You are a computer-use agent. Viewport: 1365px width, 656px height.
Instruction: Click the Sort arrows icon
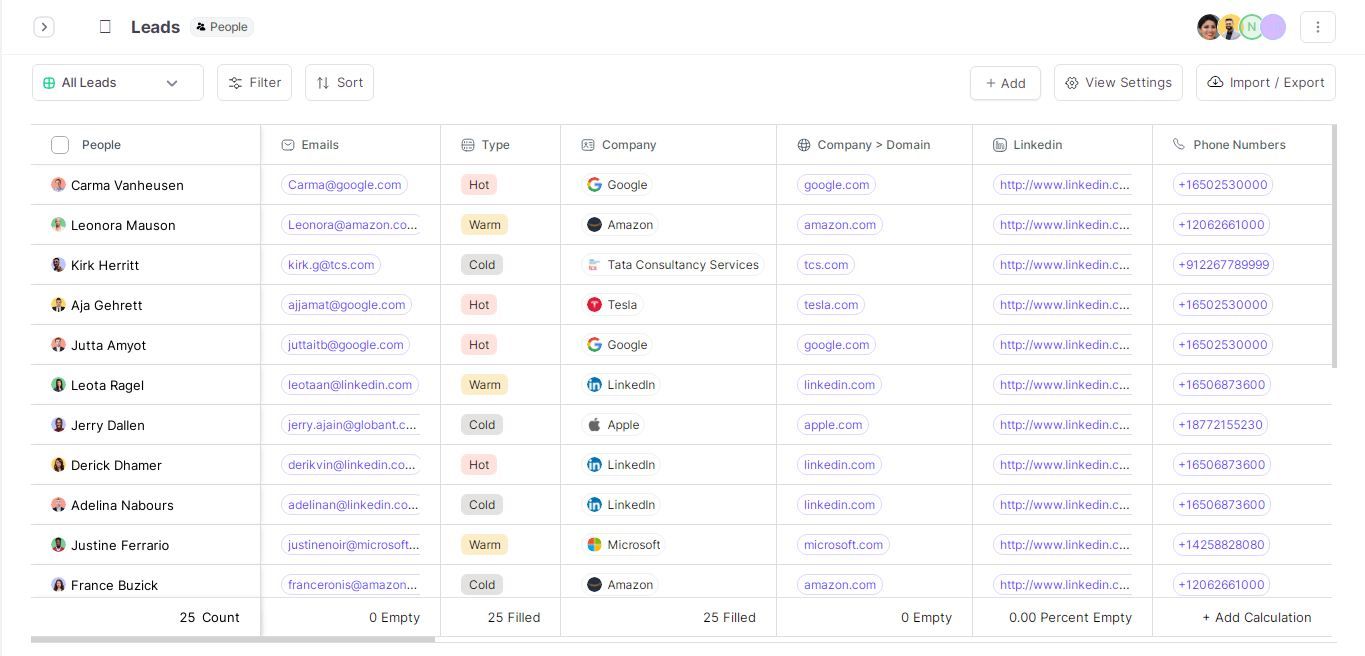pos(324,82)
